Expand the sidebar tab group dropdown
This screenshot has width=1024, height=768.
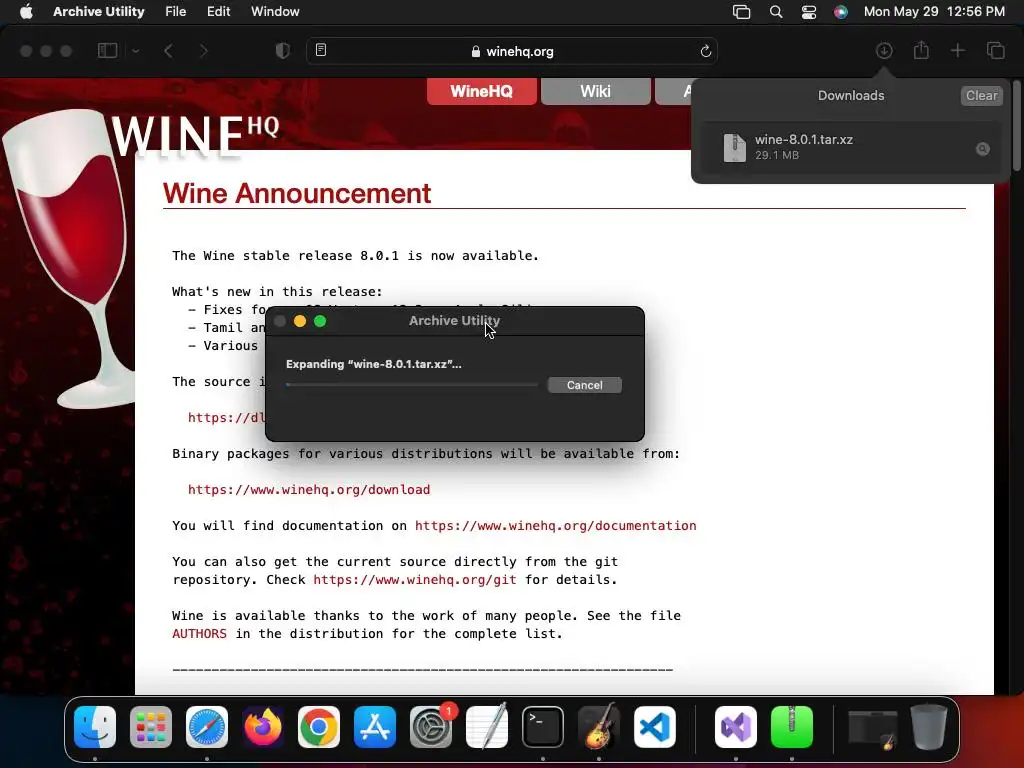click(x=135, y=51)
